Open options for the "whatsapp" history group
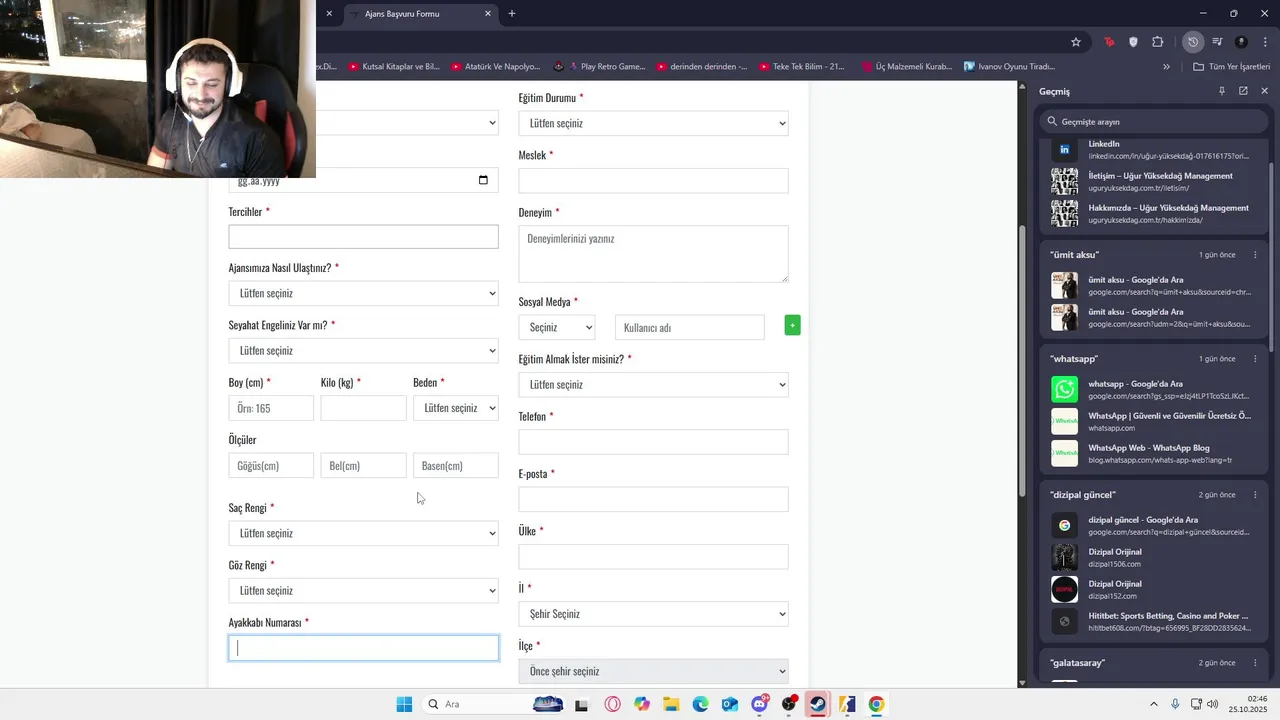The image size is (1280, 720). (1256, 359)
